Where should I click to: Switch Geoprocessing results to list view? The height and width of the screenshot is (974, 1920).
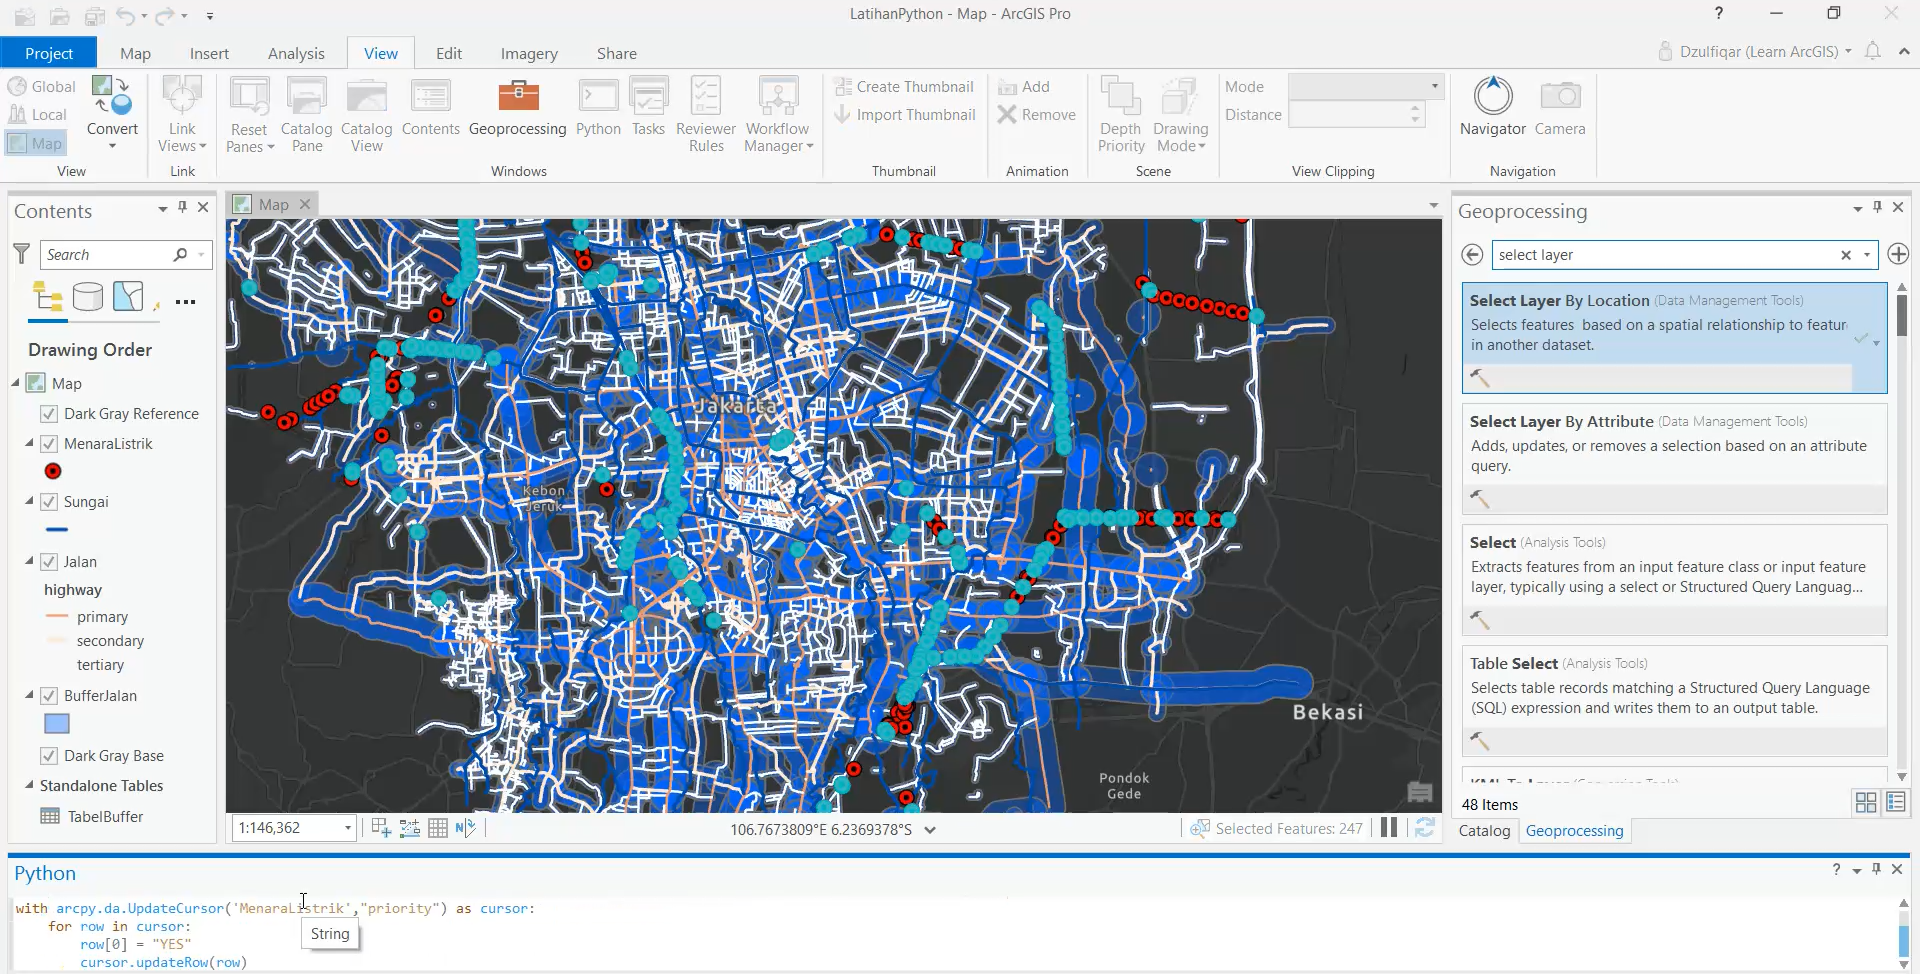click(x=1897, y=803)
